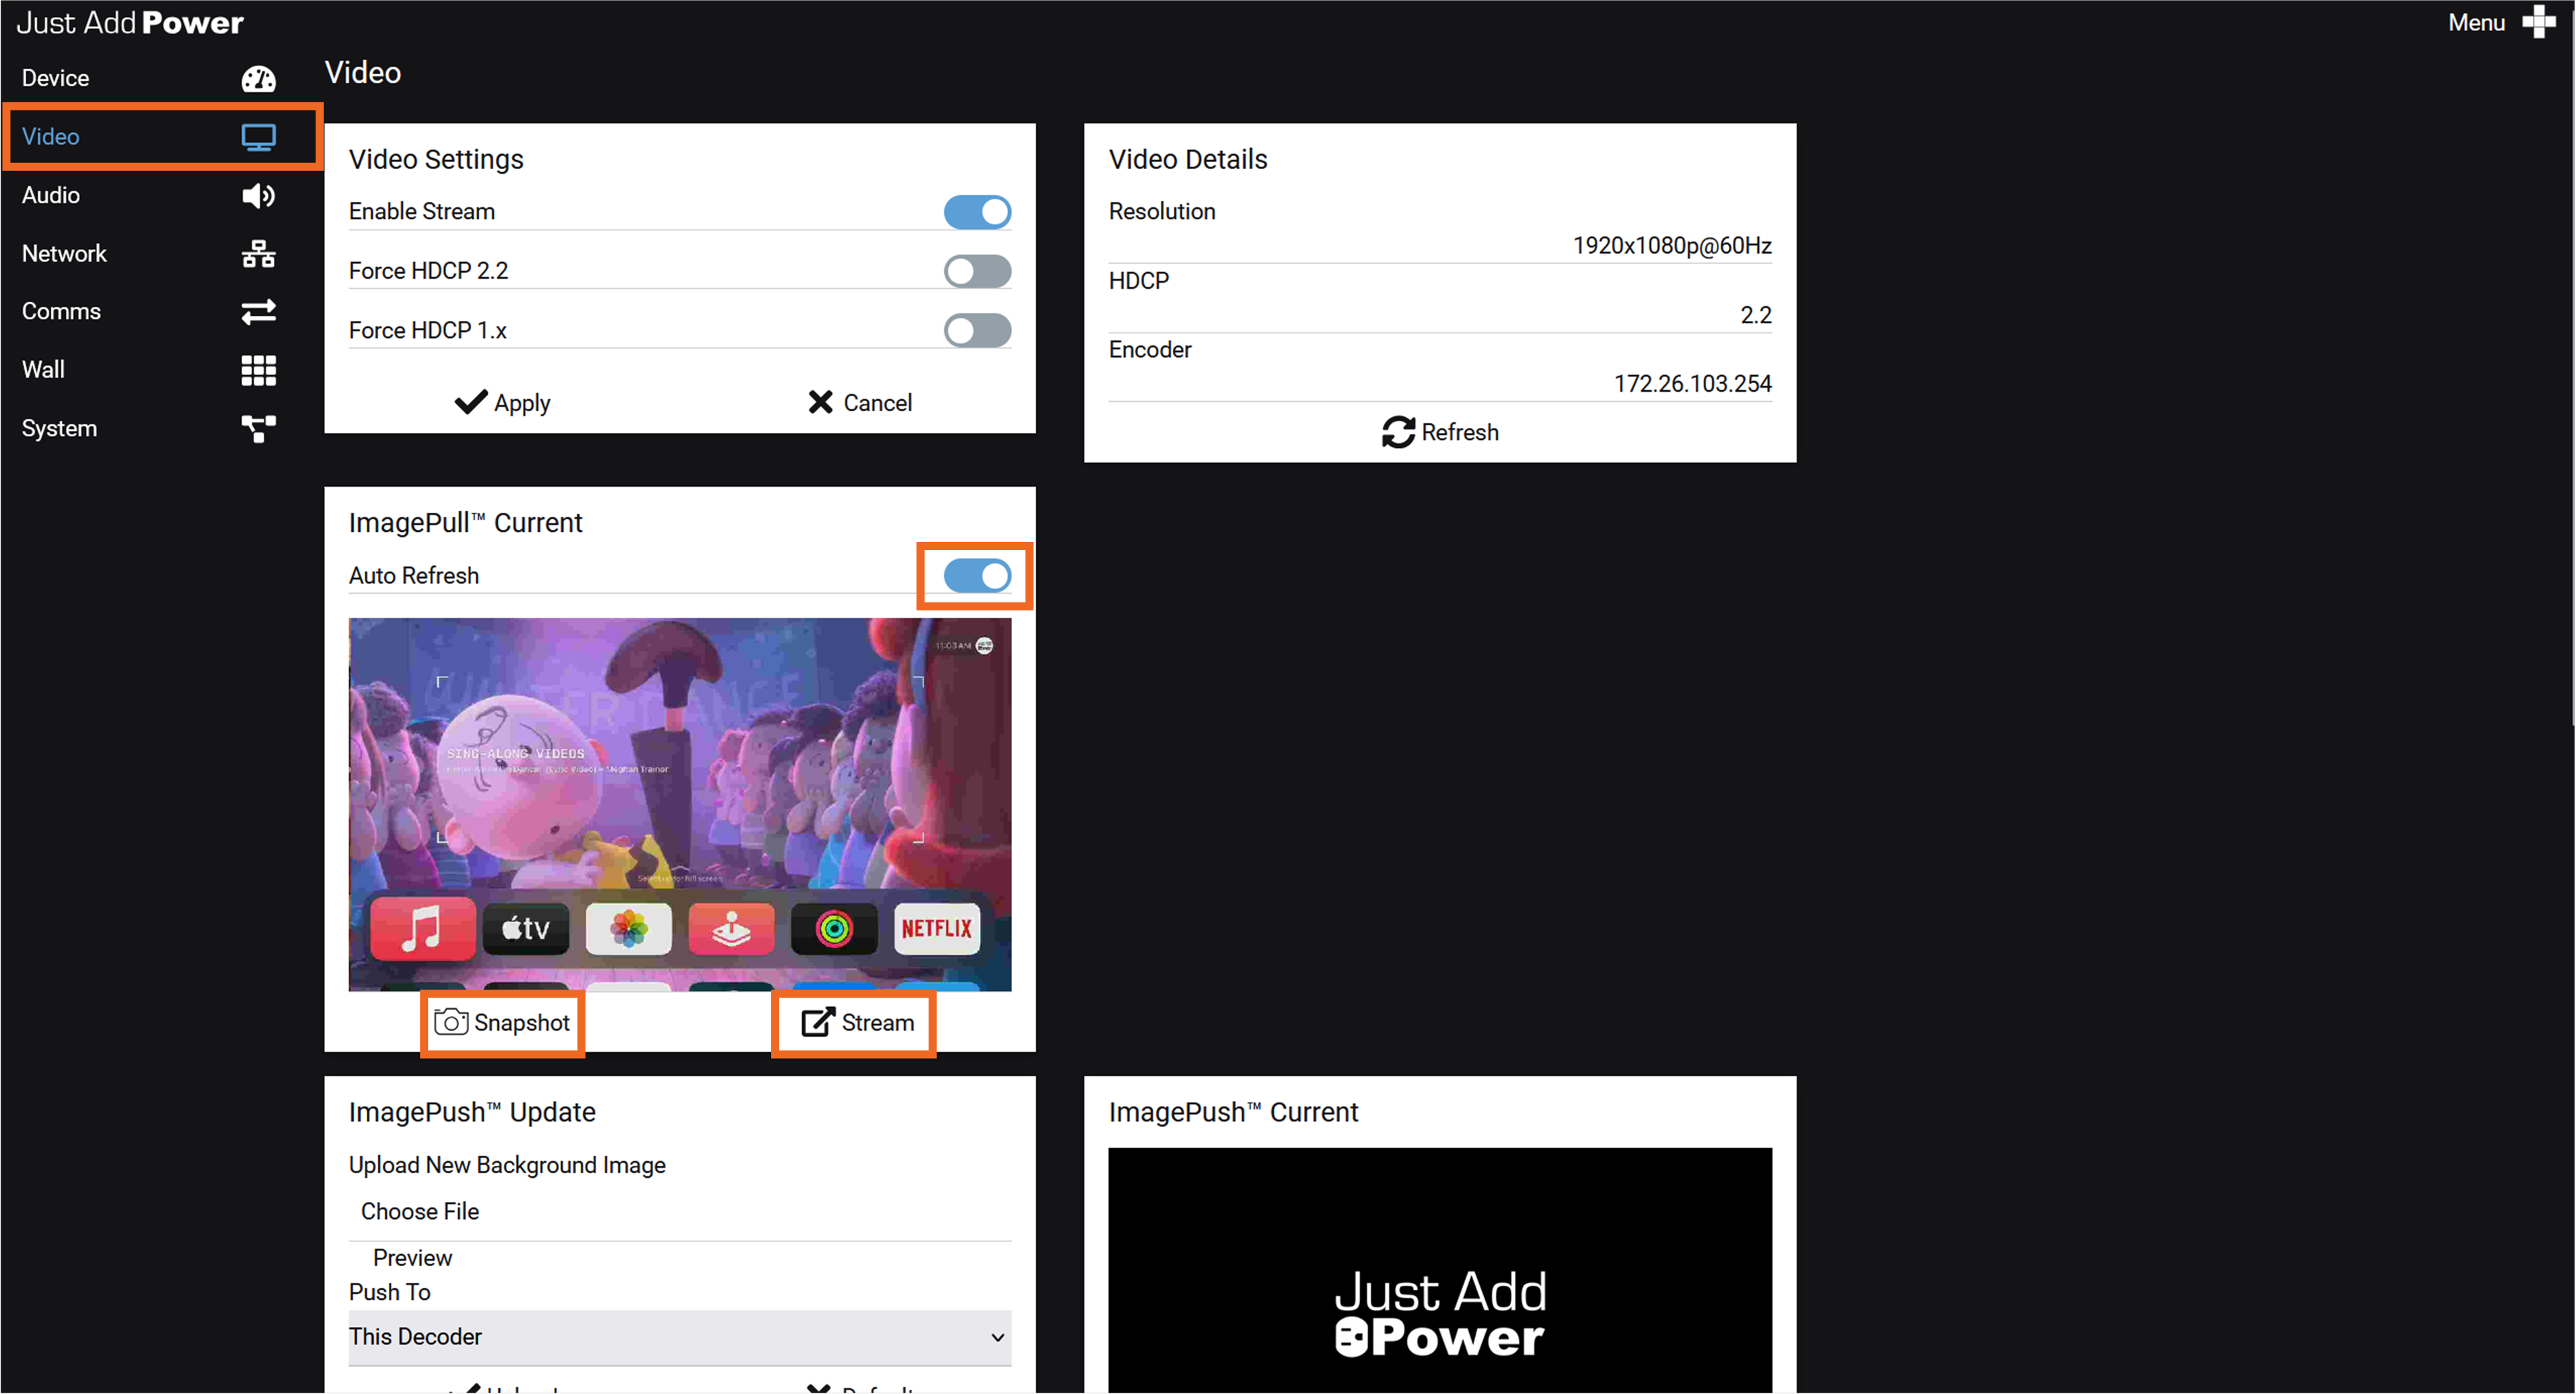Toggle the Enable Stream switch
The width and height of the screenshot is (2576, 1394).
click(x=977, y=212)
